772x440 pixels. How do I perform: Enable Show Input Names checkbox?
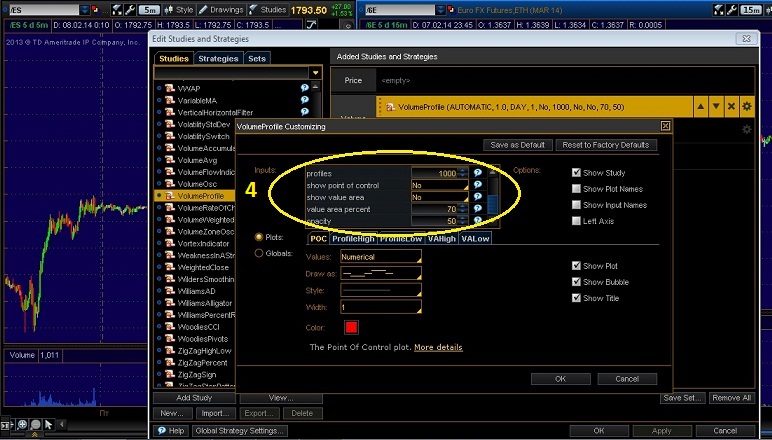point(576,205)
